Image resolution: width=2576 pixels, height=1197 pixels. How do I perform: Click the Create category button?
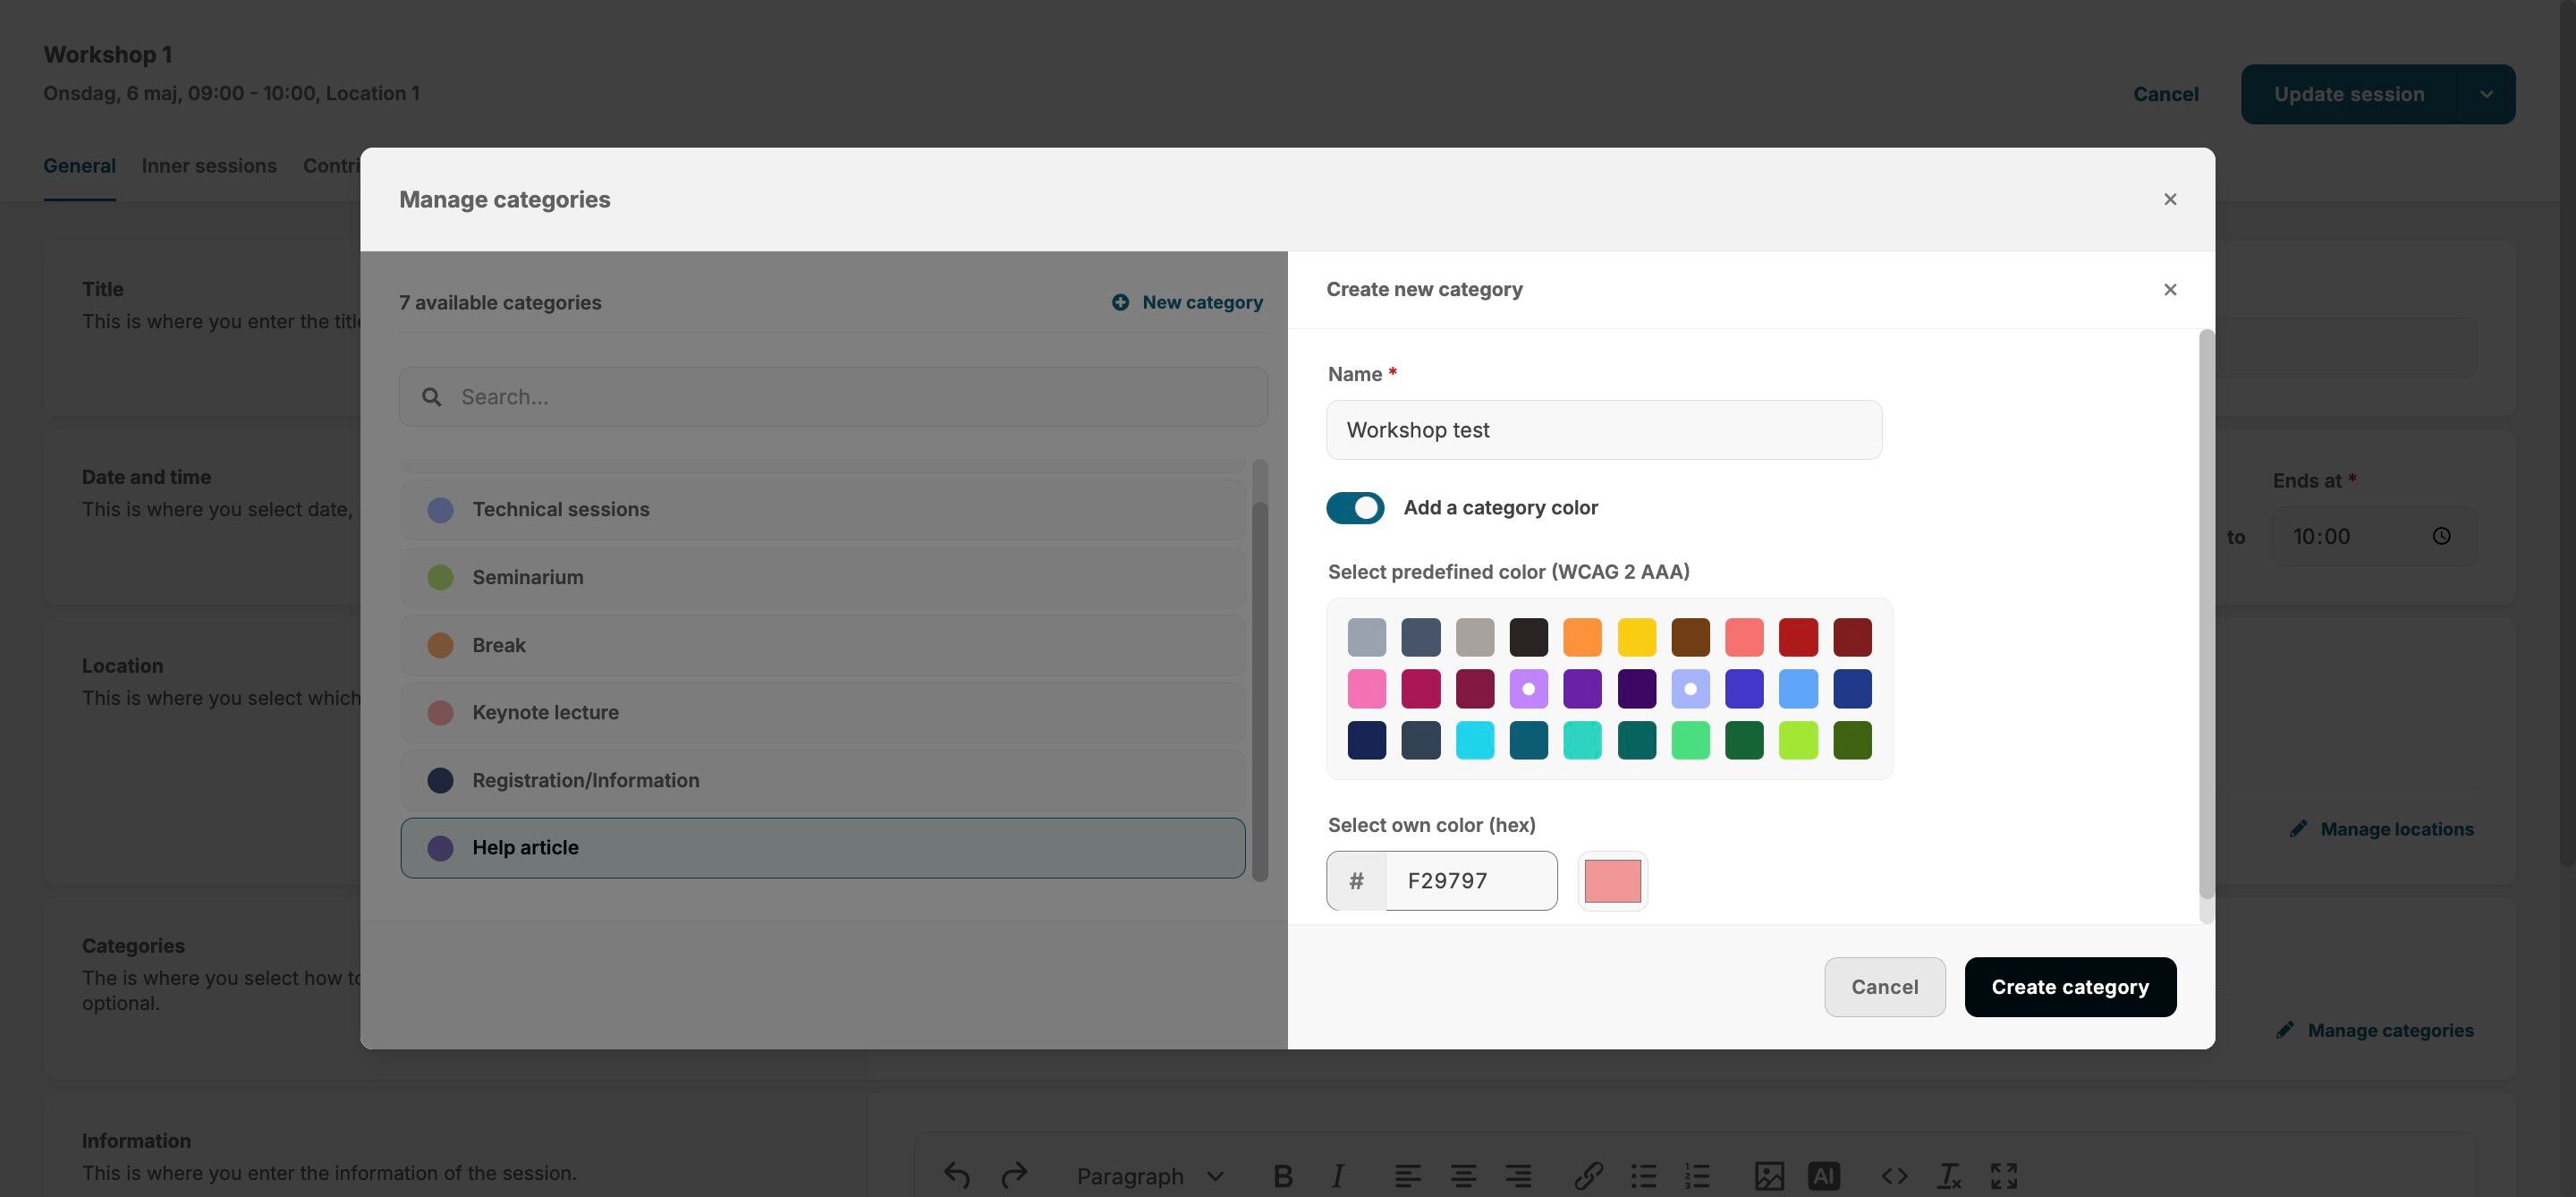click(x=2069, y=987)
